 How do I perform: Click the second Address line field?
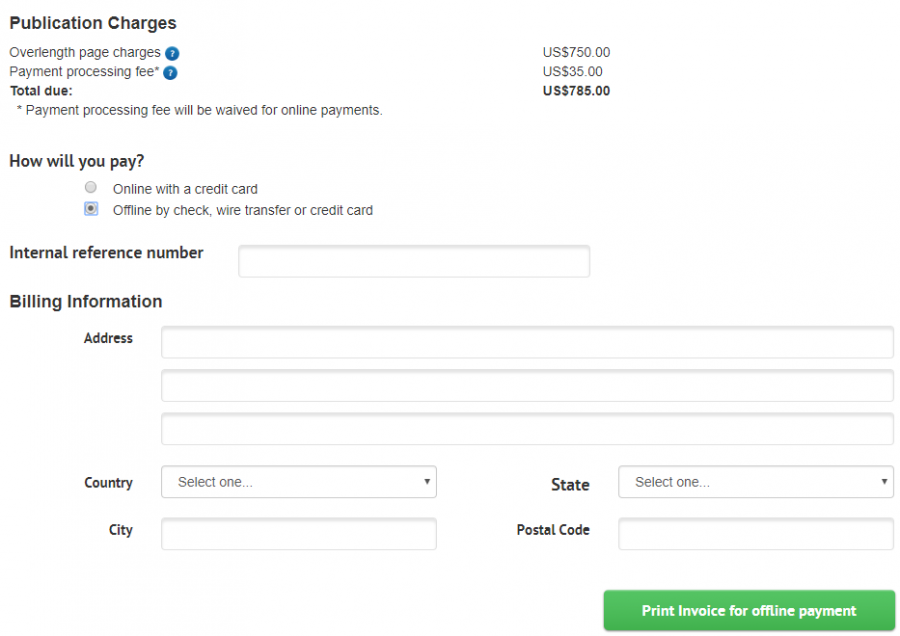coord(527,386)
